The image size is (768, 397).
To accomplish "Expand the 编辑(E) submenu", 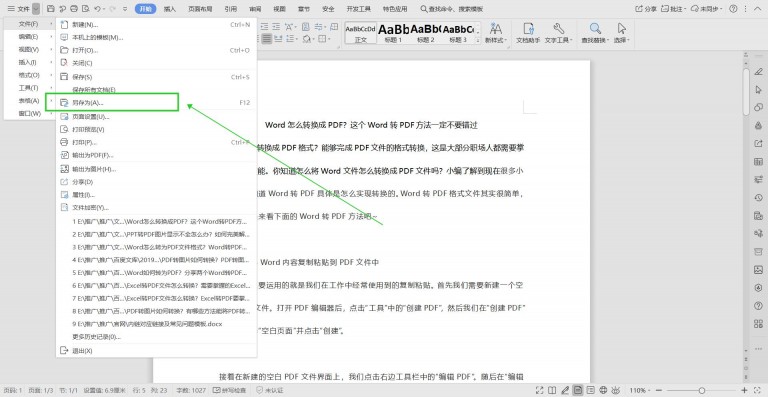I will 29,37.
